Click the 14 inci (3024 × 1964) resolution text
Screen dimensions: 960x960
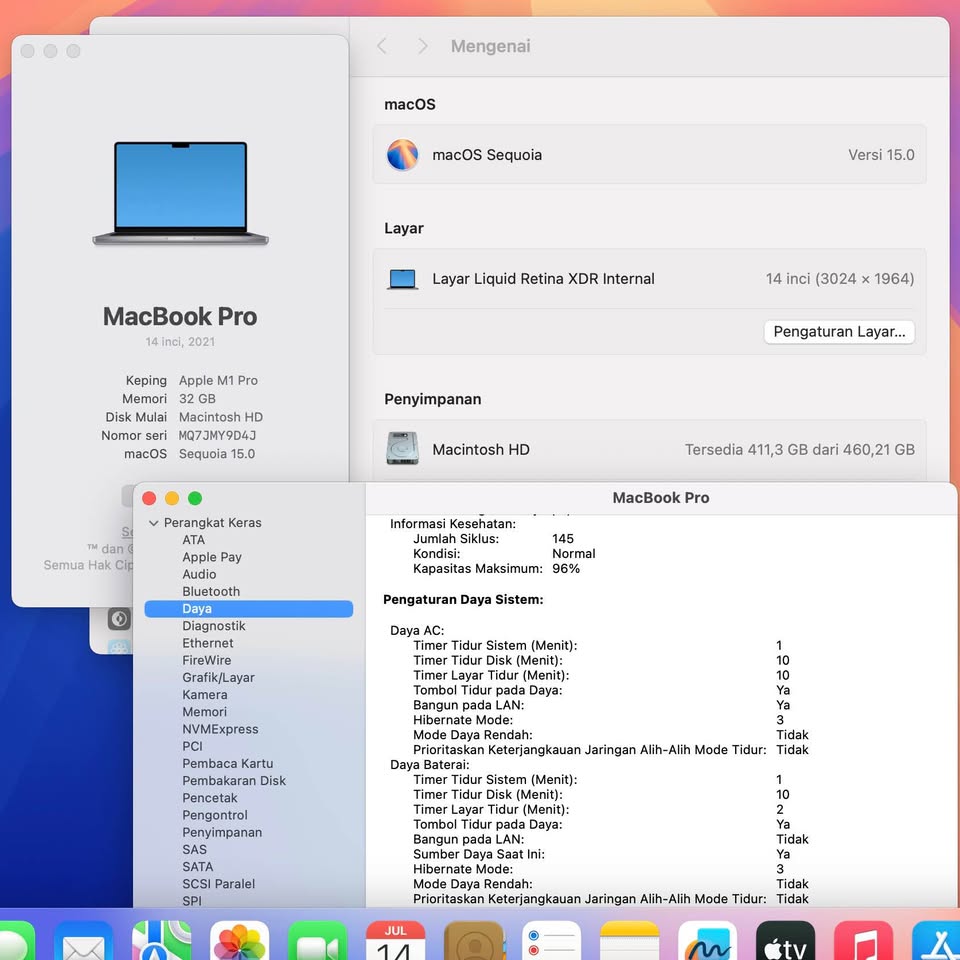click(x=839, y=279)
